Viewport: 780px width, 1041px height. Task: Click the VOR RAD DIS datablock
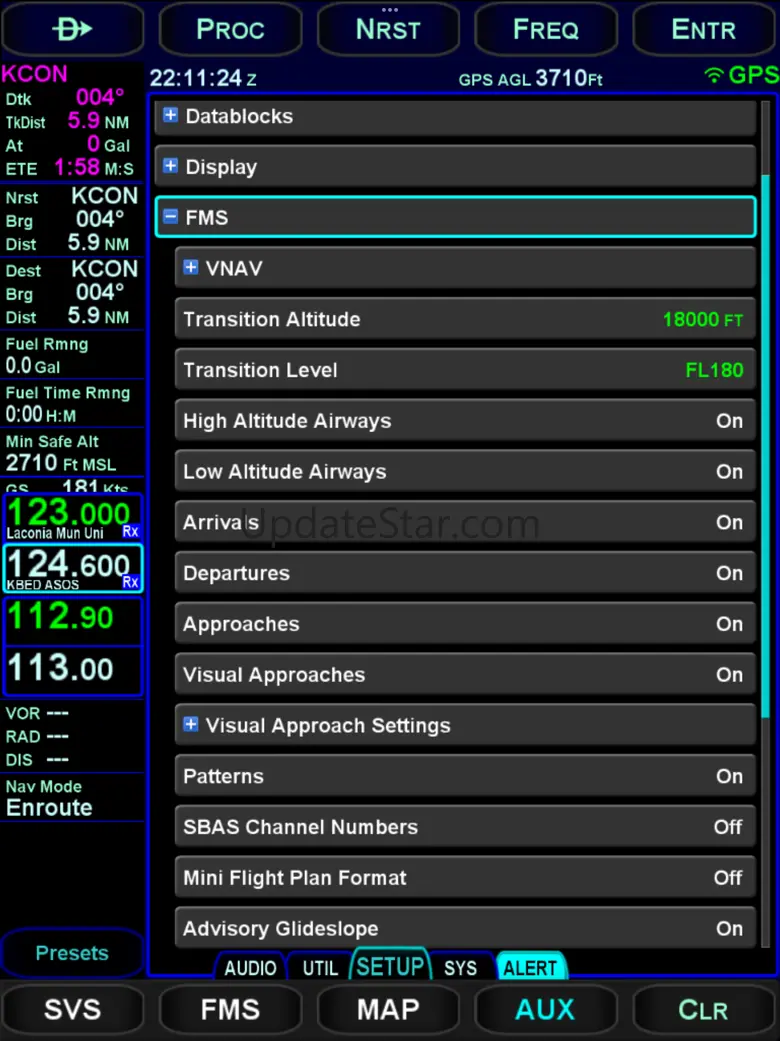pos(72,736)
